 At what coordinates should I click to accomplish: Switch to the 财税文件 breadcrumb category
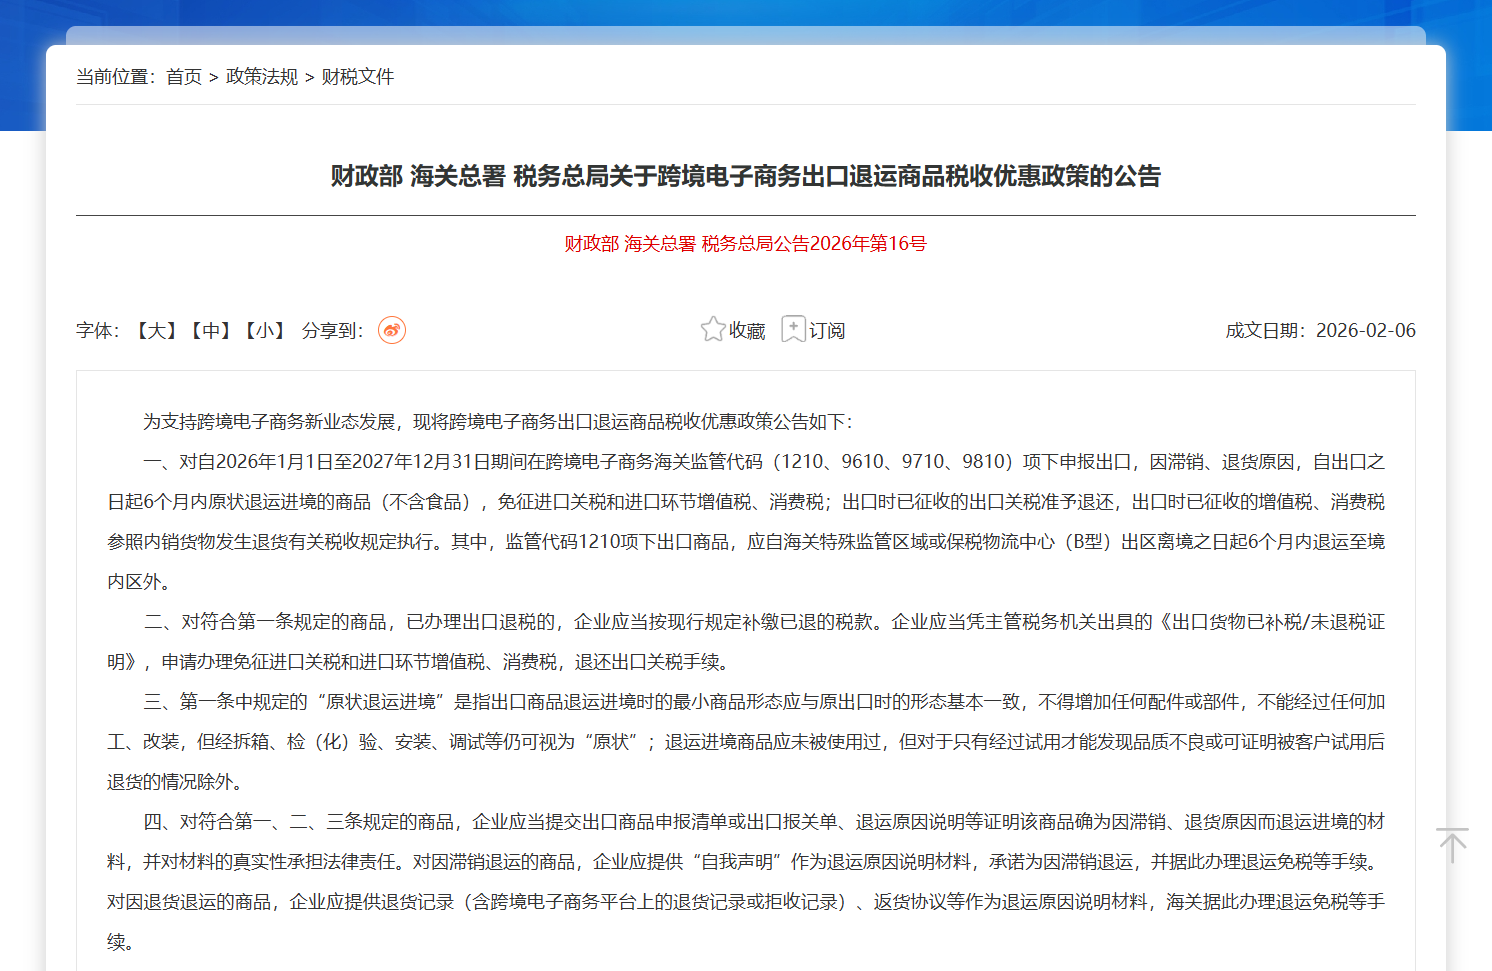click(x=358, y=76)
